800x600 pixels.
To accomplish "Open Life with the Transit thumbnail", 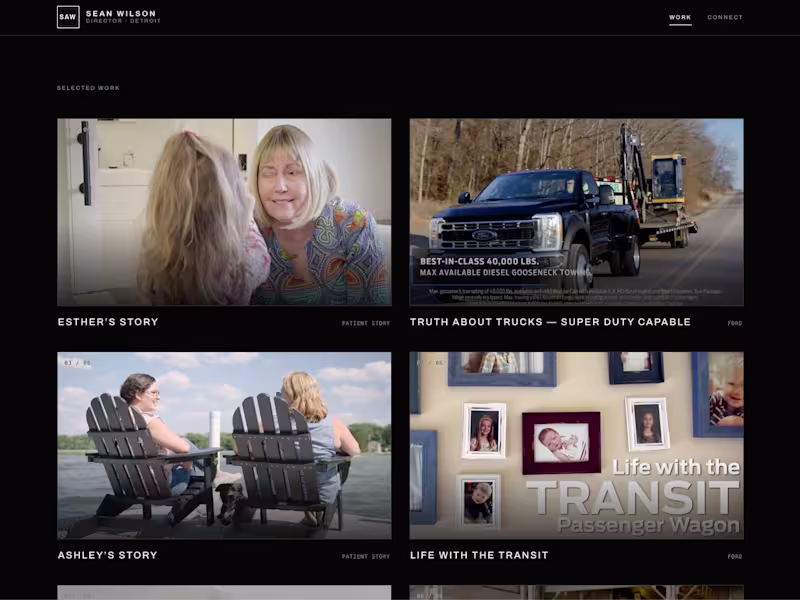I will (x=577, y=445).
